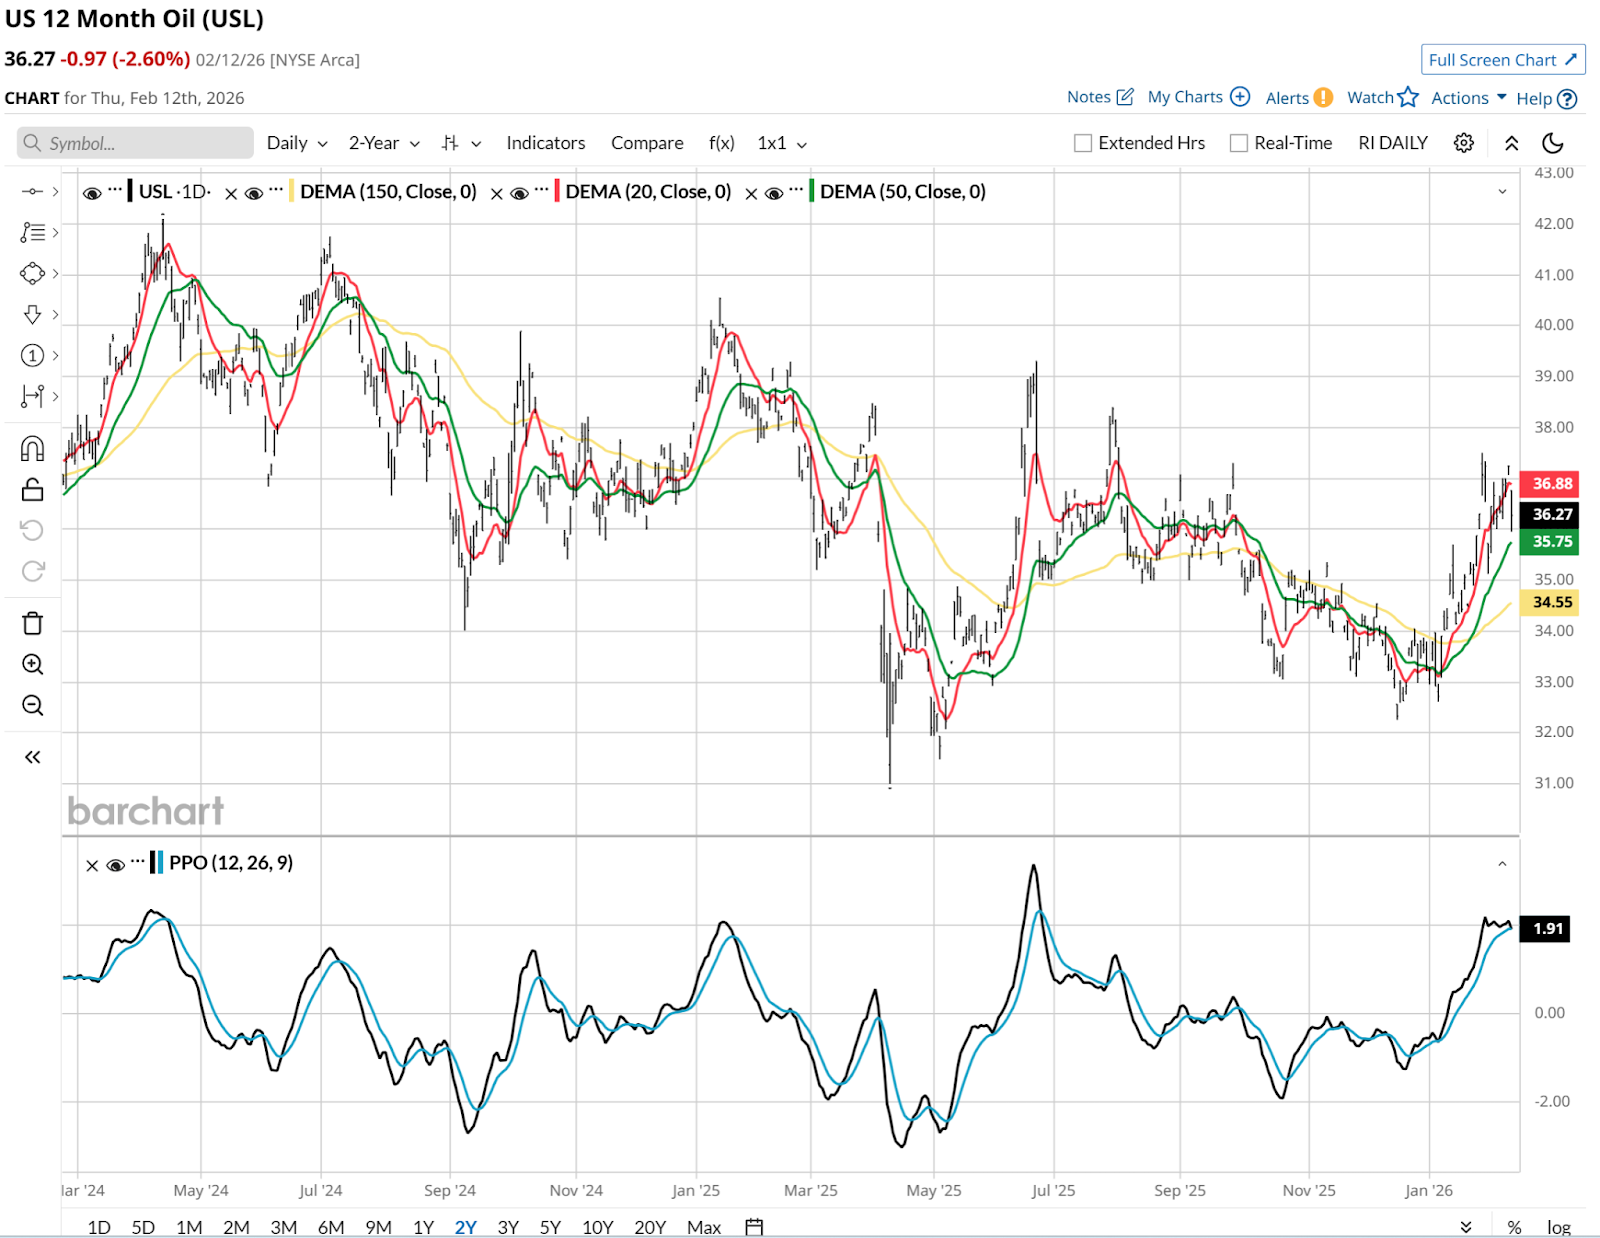Click the zoom out magnifier icon
Viewport: 1600px width, 1238px height.
[32, 706]
